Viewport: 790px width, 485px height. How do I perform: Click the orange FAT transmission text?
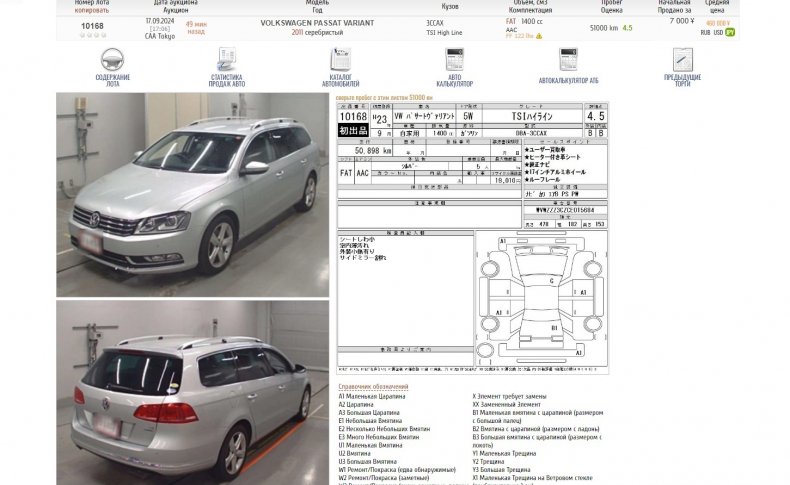tap(511, 22)
